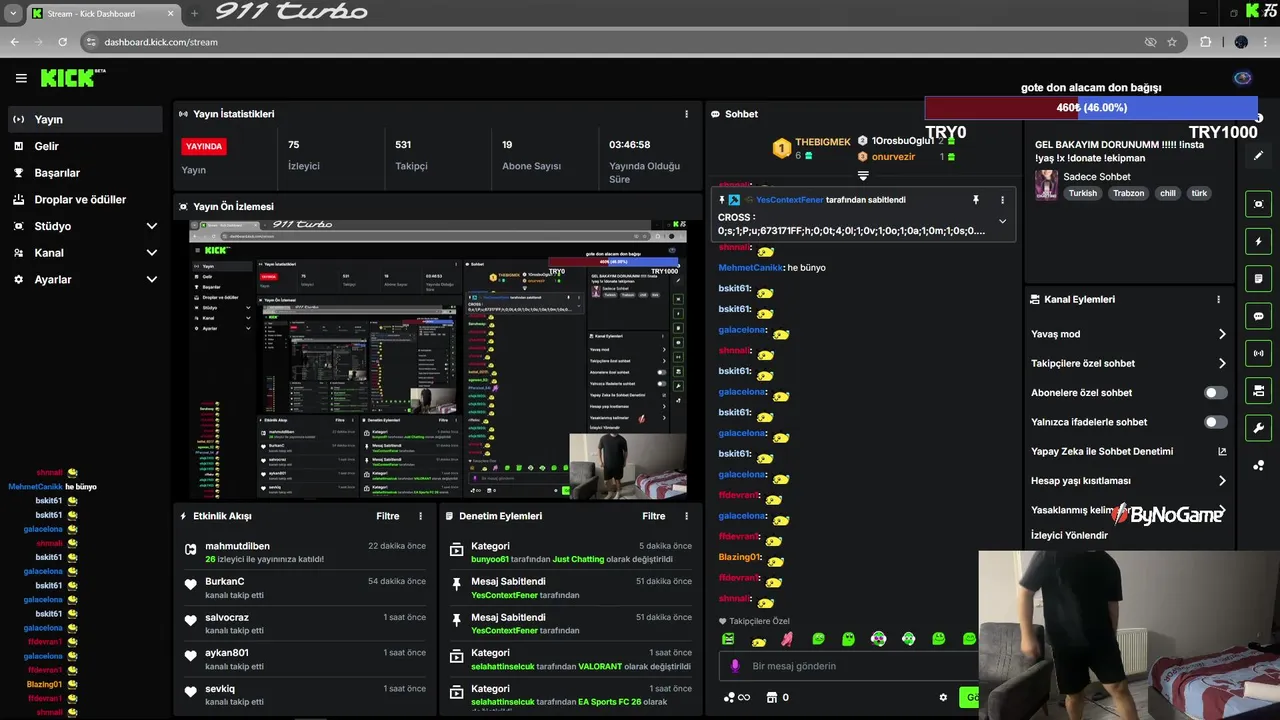Open external link icon for Yapay Zeka Sohbet Denetimi
This screenshot has height=720, width=1280.
1222,451
